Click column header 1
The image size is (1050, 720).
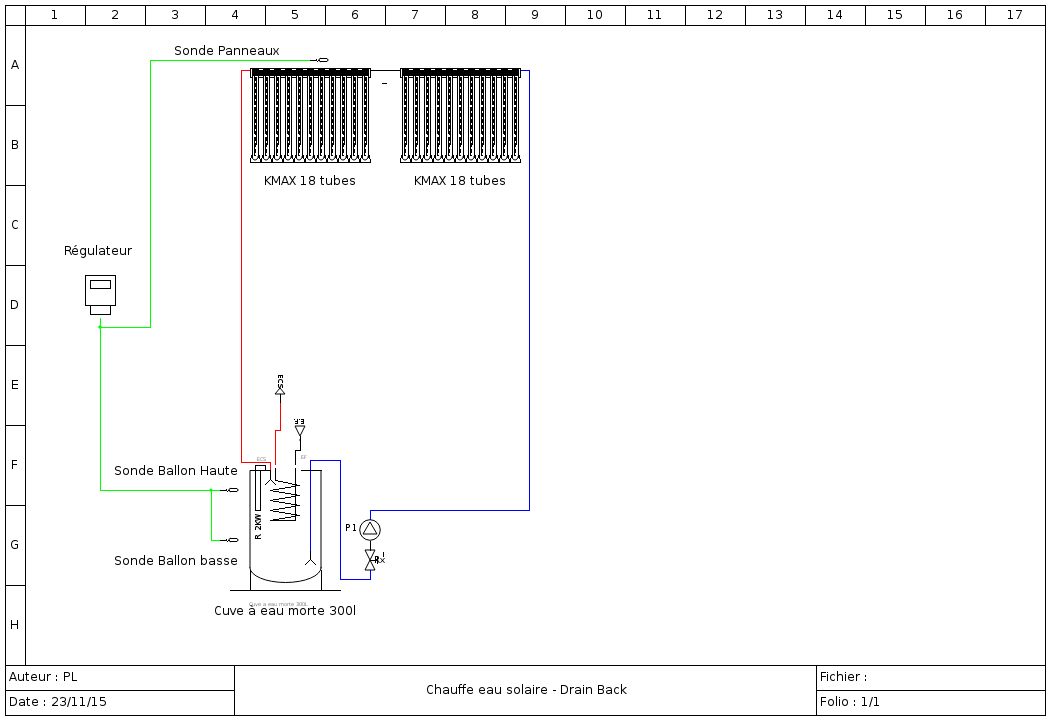(x=56, y=15)
